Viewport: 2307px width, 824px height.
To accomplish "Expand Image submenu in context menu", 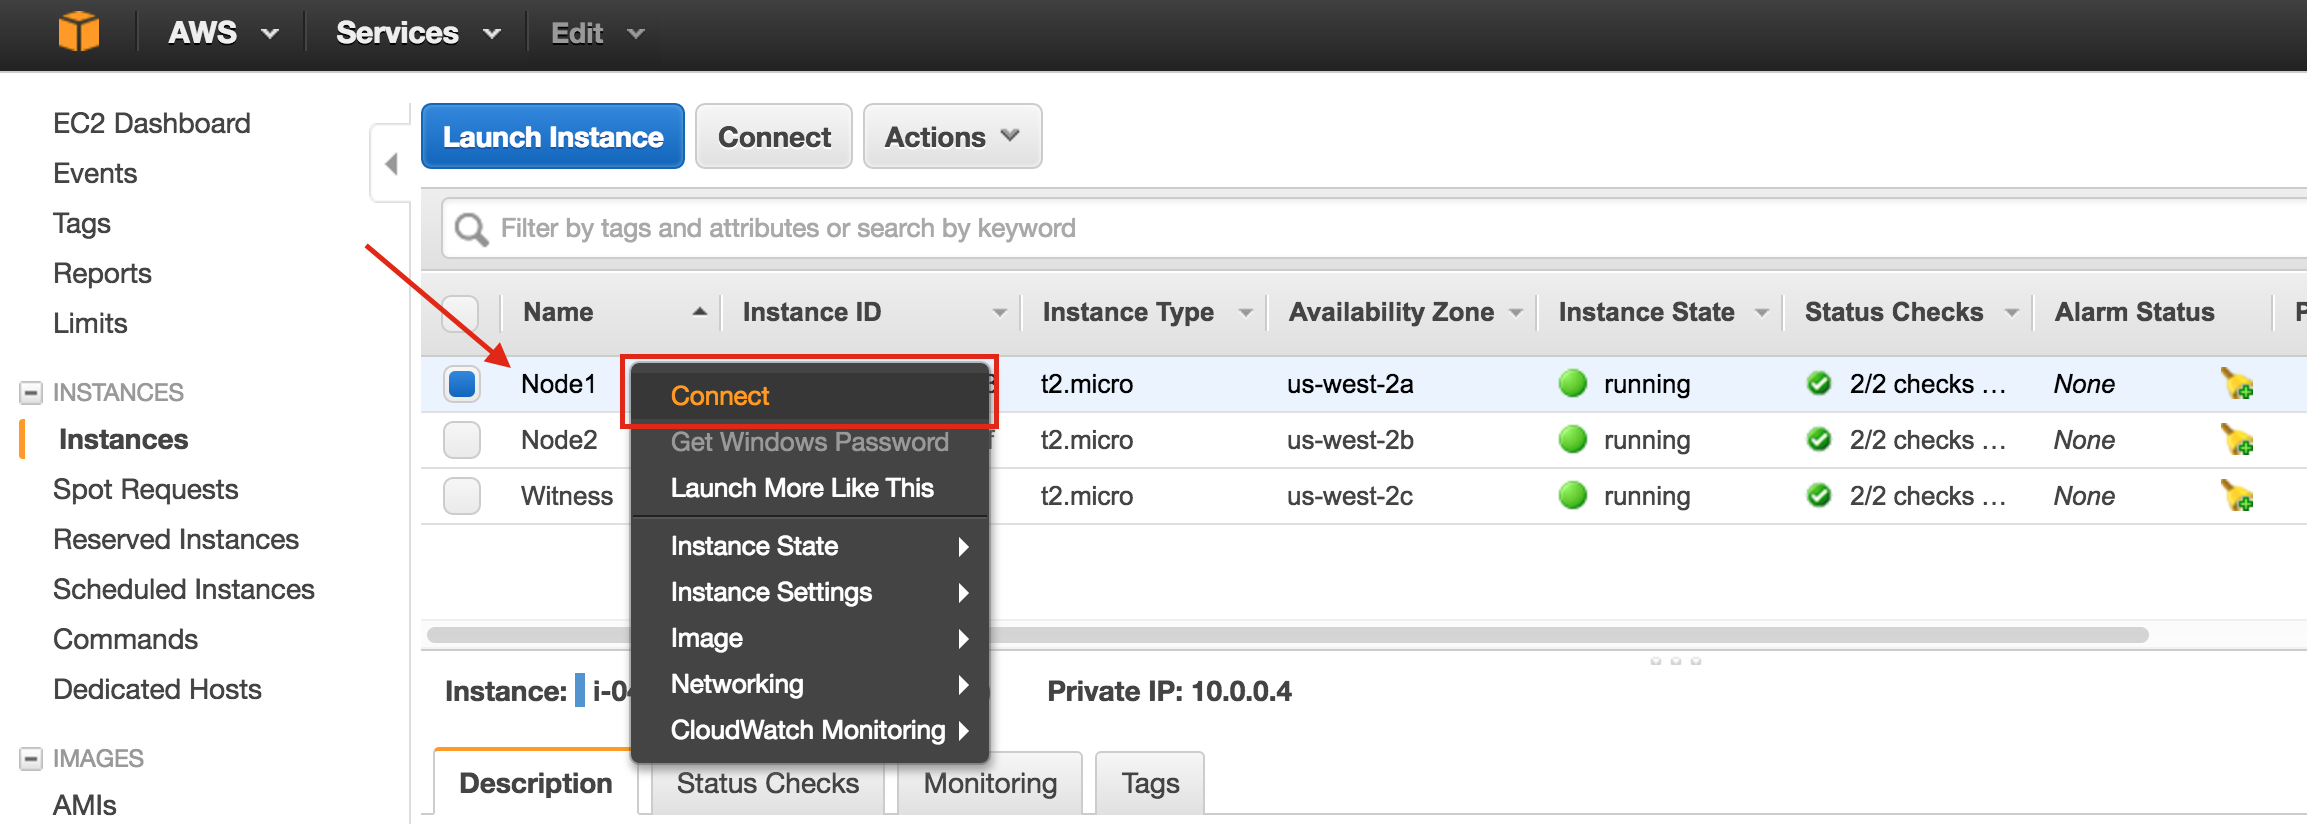I will click(x=810, y=638).
